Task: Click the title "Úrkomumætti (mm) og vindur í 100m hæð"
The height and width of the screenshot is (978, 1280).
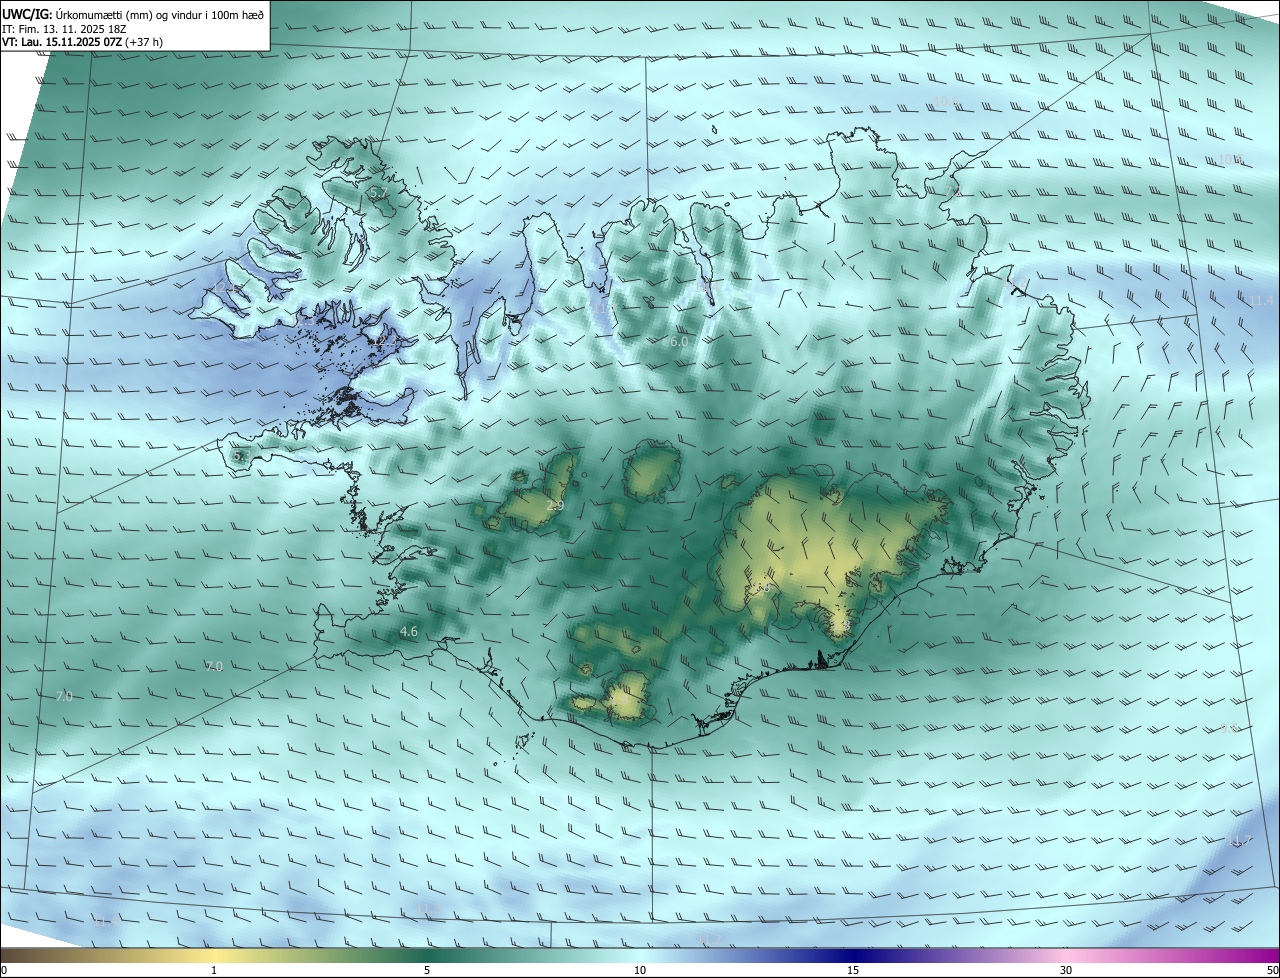Action: [x=159, y=15]
